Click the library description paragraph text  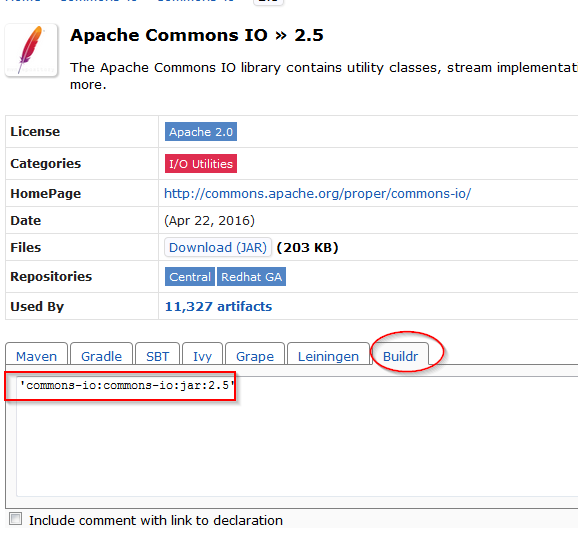click(x=324, y=76)
